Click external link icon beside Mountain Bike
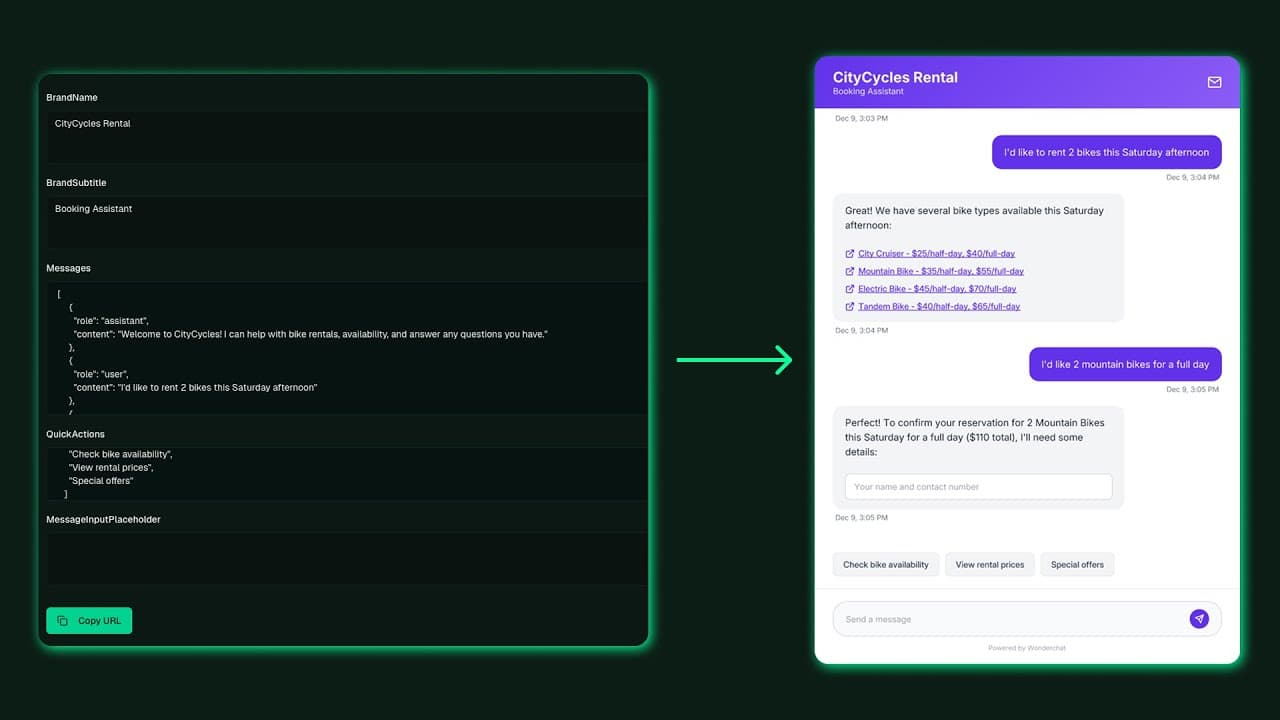1280x720 pixels. 850,271
